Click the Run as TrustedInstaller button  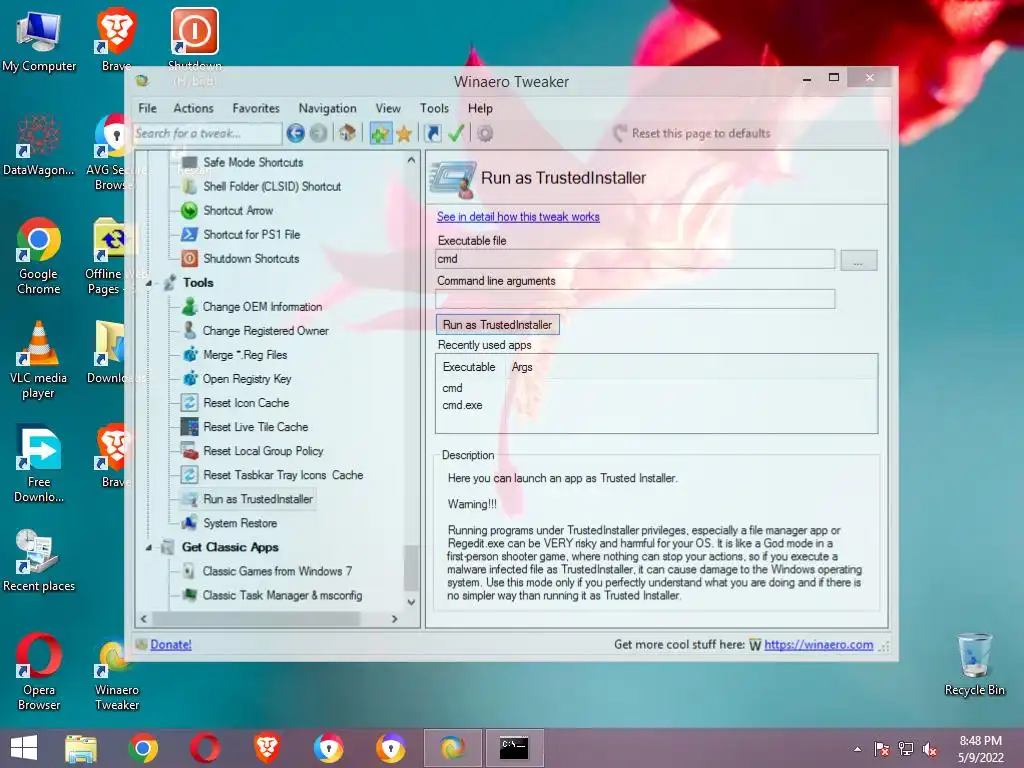pos(498,325)
